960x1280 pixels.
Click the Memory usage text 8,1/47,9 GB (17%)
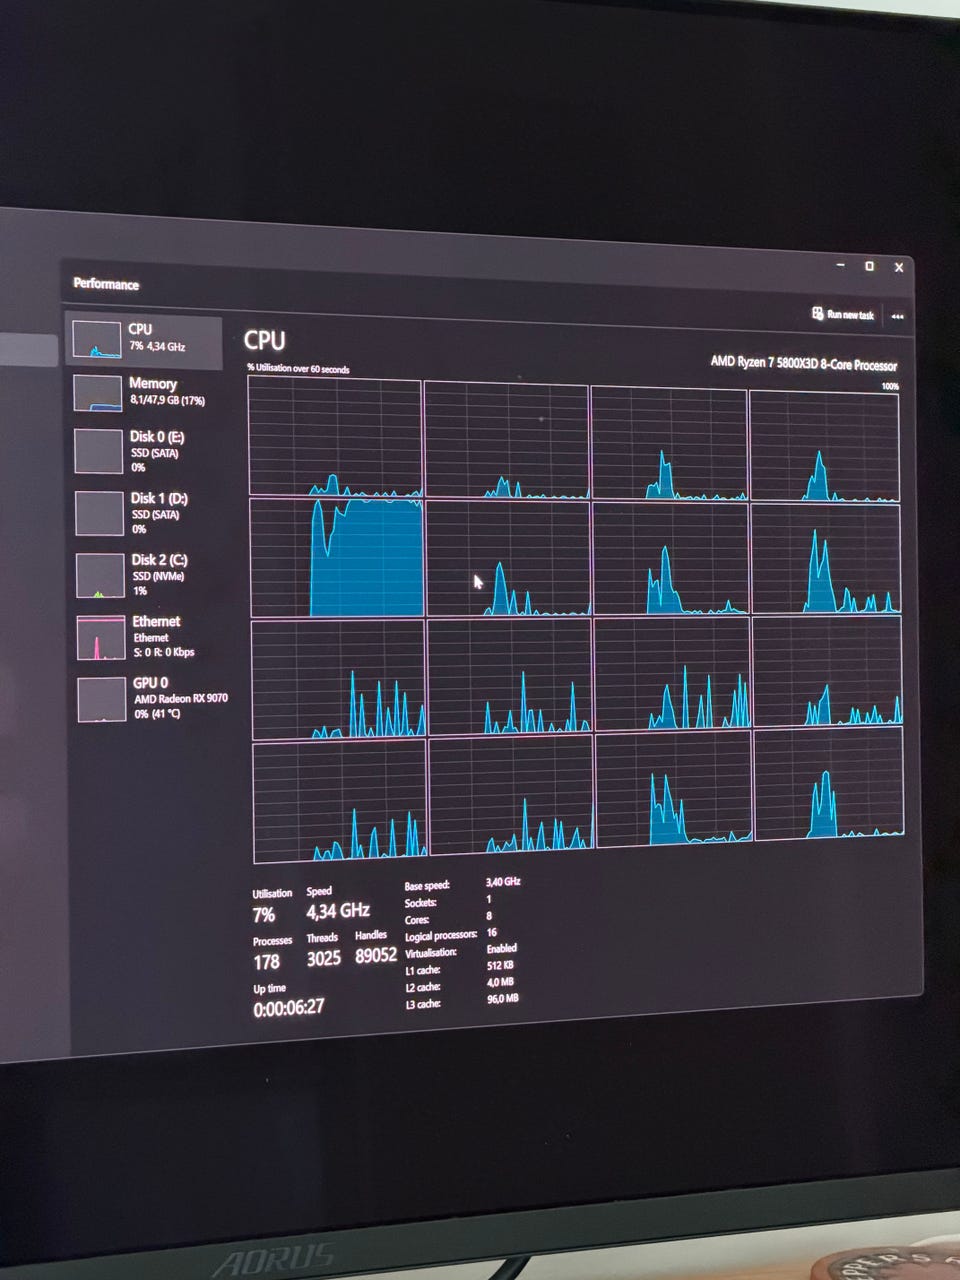tap(167, 400)
